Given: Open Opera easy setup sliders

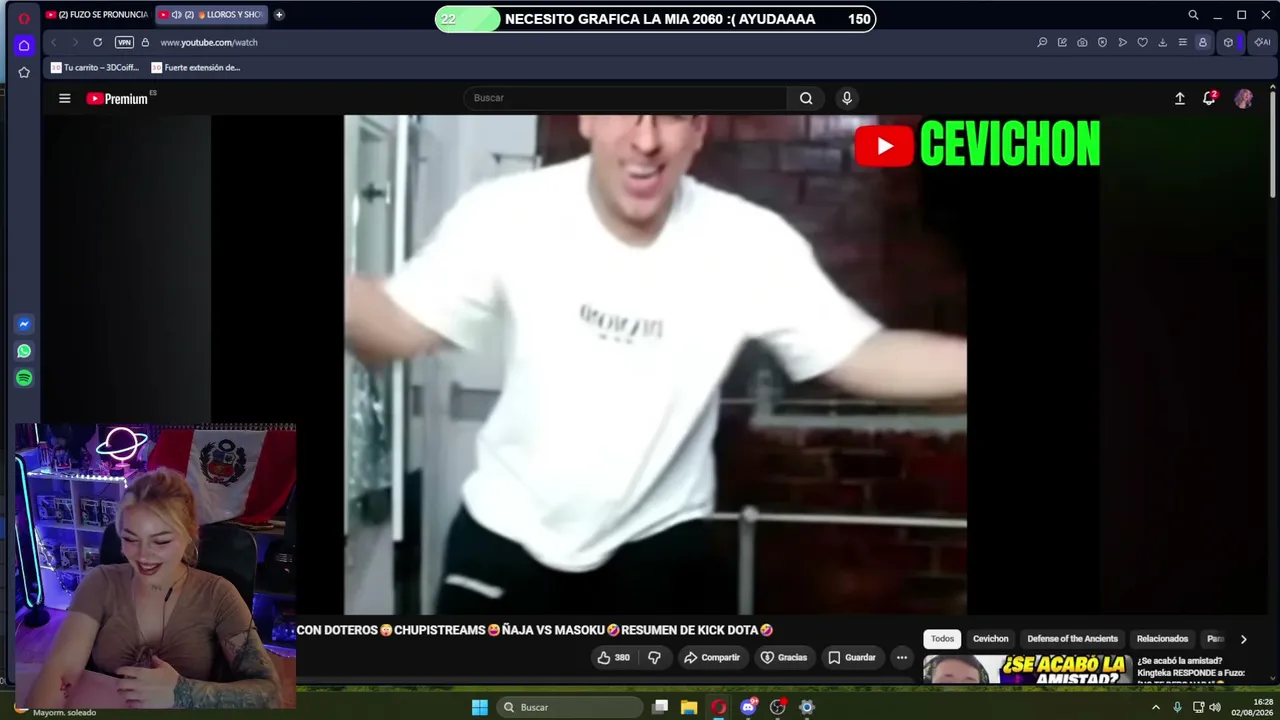Looking at the screenshot, I should pos(1182,42).
